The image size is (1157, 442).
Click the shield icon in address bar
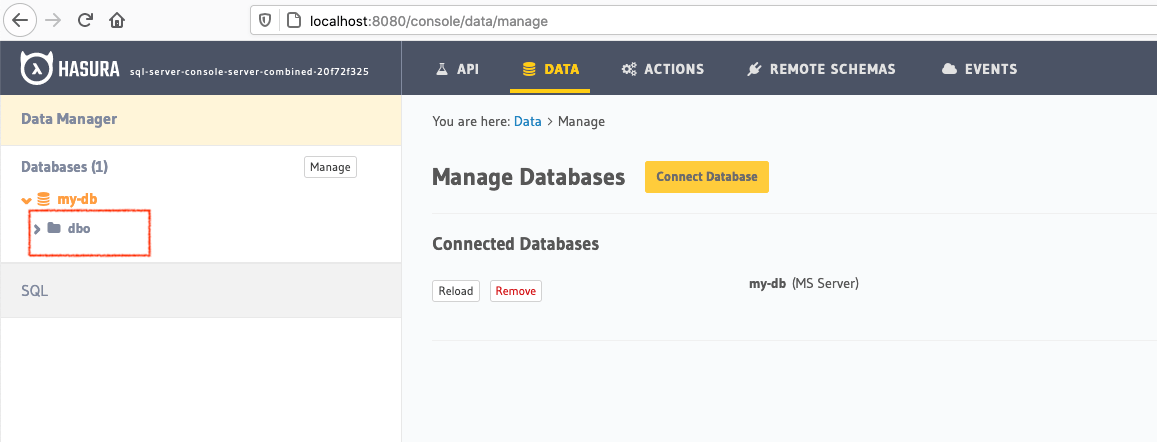point(265,20)
